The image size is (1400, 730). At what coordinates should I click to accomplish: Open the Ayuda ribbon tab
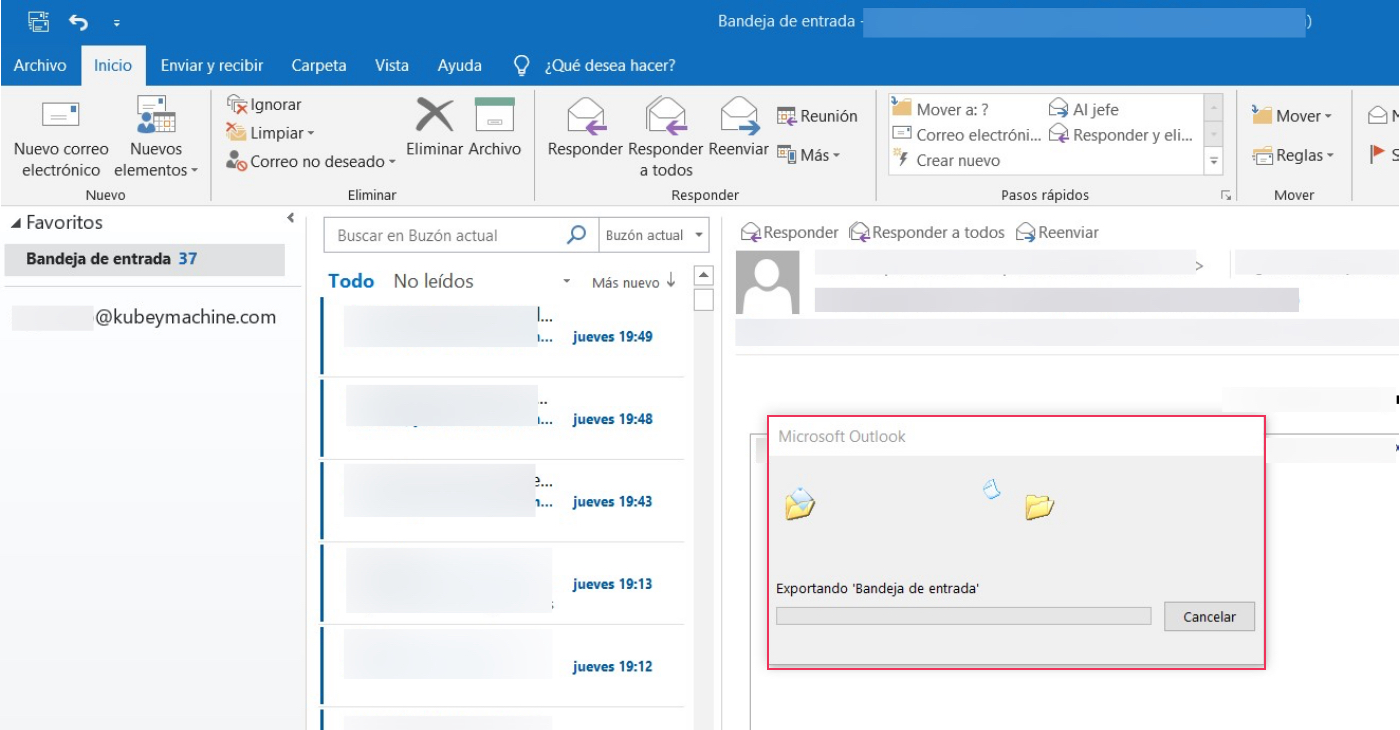click(x=460, y=65)
